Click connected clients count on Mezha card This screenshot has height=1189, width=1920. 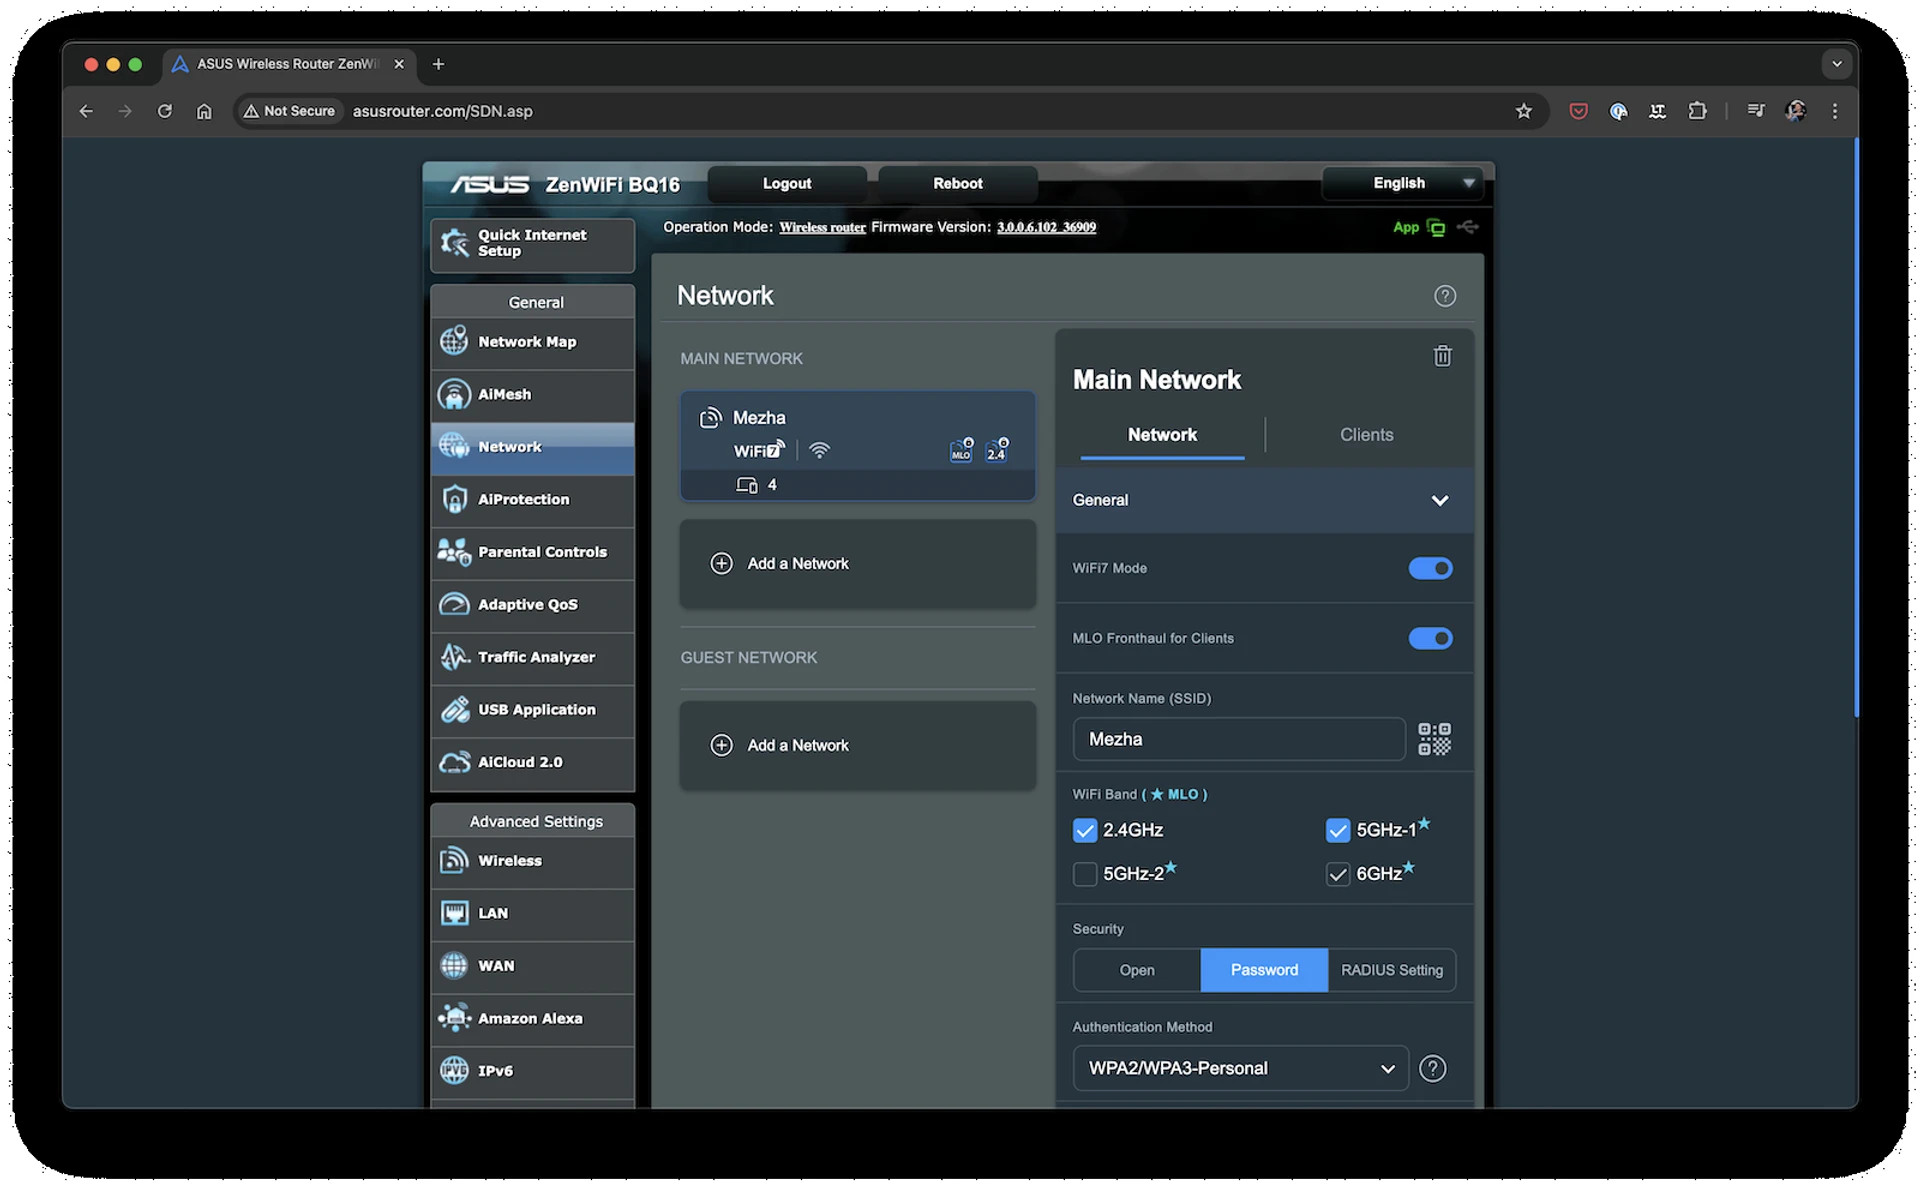tap(757, 485)
